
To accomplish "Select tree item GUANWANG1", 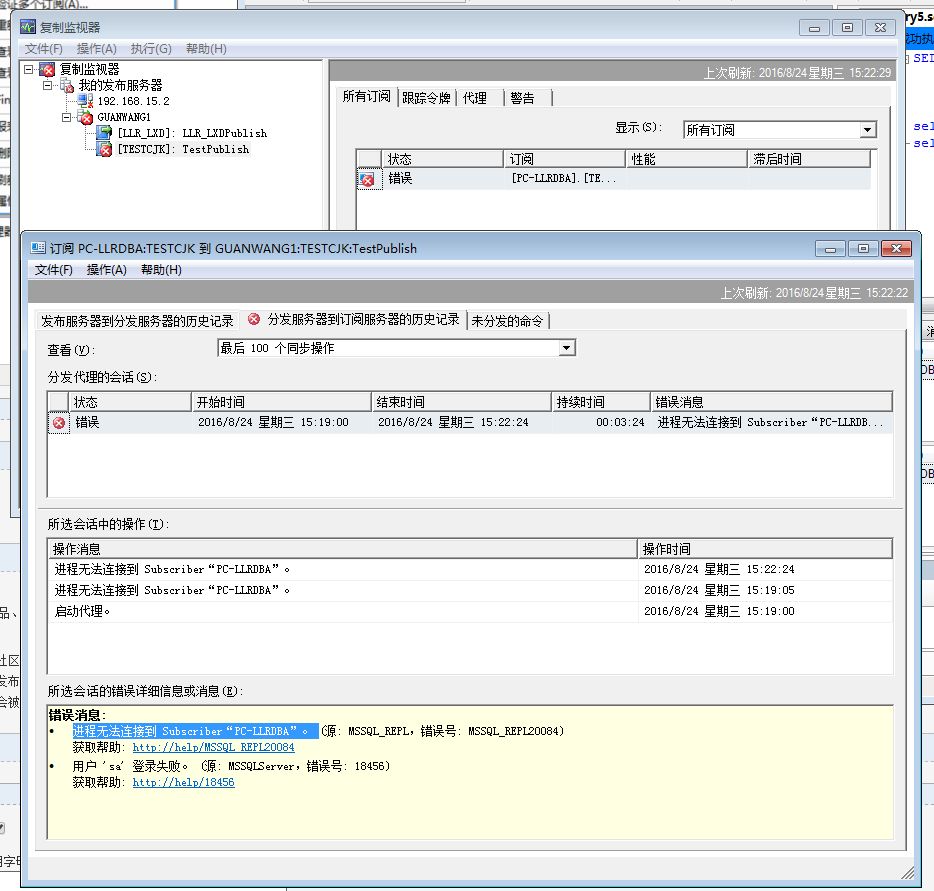I will [124, 117].
